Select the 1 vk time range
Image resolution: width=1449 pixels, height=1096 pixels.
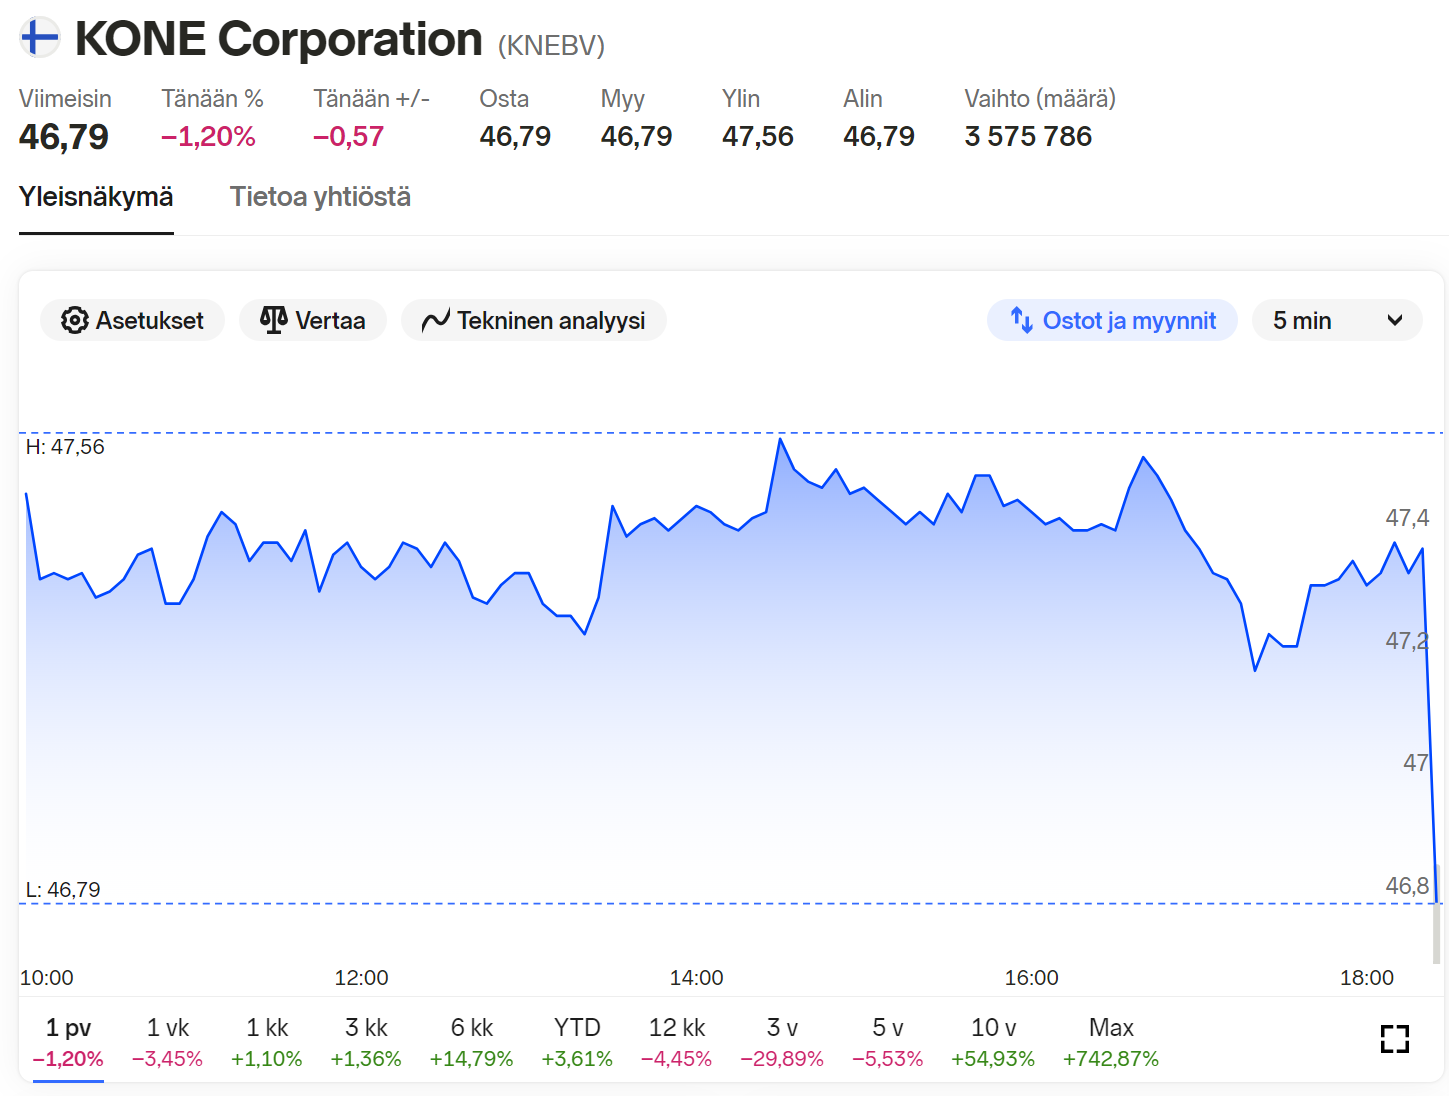click(x=168, y=1042)
